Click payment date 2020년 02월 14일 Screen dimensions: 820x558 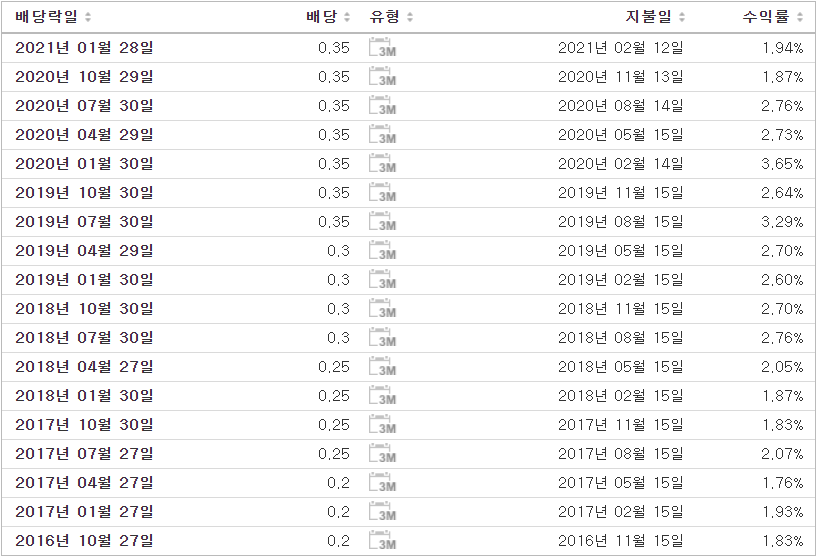click(621, 164)
